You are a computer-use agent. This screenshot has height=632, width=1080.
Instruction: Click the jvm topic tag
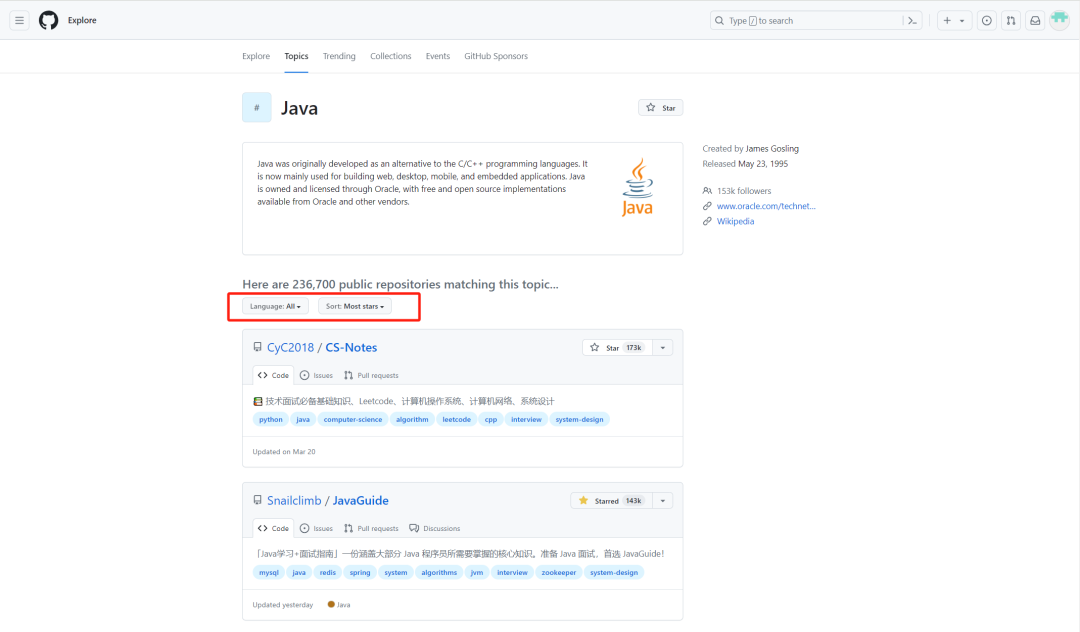coord(477,572)
